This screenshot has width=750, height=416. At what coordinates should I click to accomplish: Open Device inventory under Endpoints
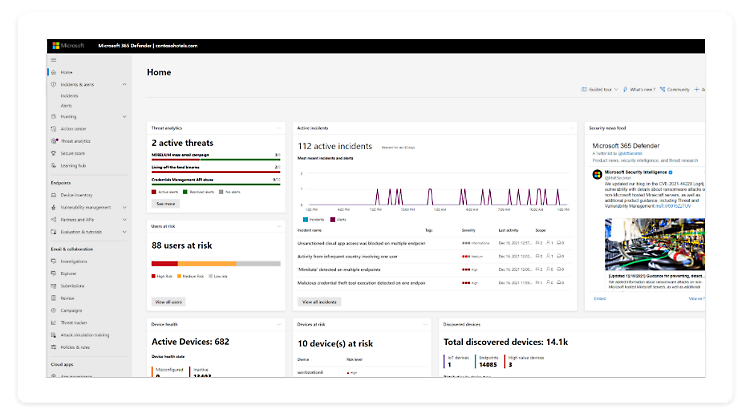point(79,195)
